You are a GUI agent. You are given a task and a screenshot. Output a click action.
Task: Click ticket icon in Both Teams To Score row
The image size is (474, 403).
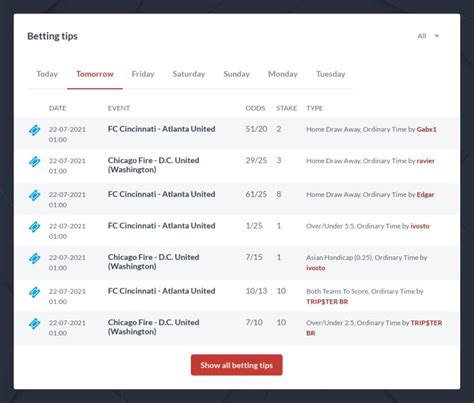click(34, 292)
